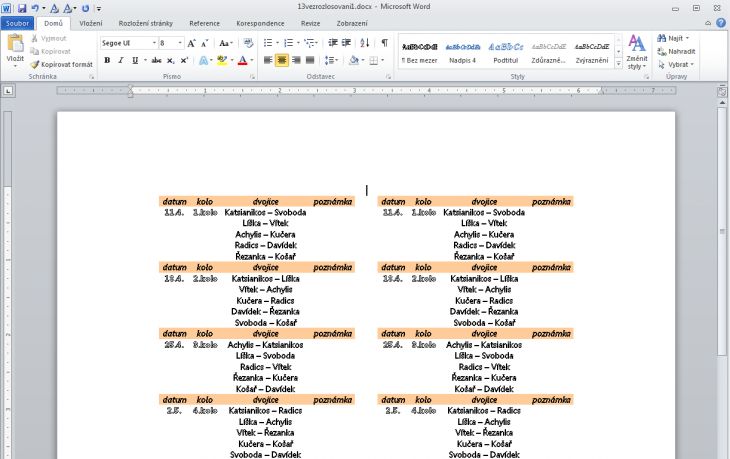The image size is (730, 459).
Task: Align text to the left
Action: coord(268,60)
